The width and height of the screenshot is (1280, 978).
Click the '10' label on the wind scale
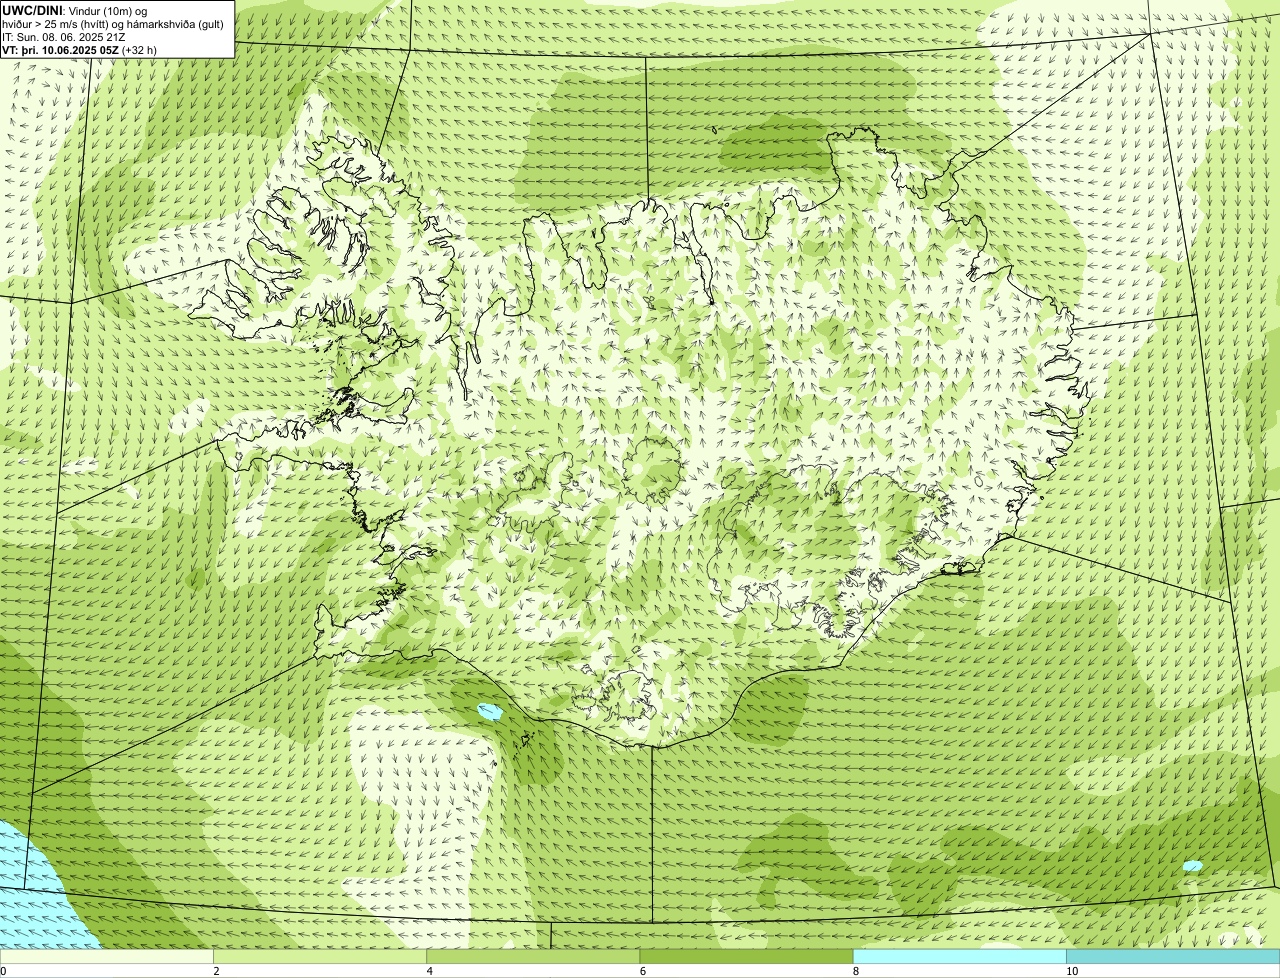pyautogui.click(x=1071, y=971)
